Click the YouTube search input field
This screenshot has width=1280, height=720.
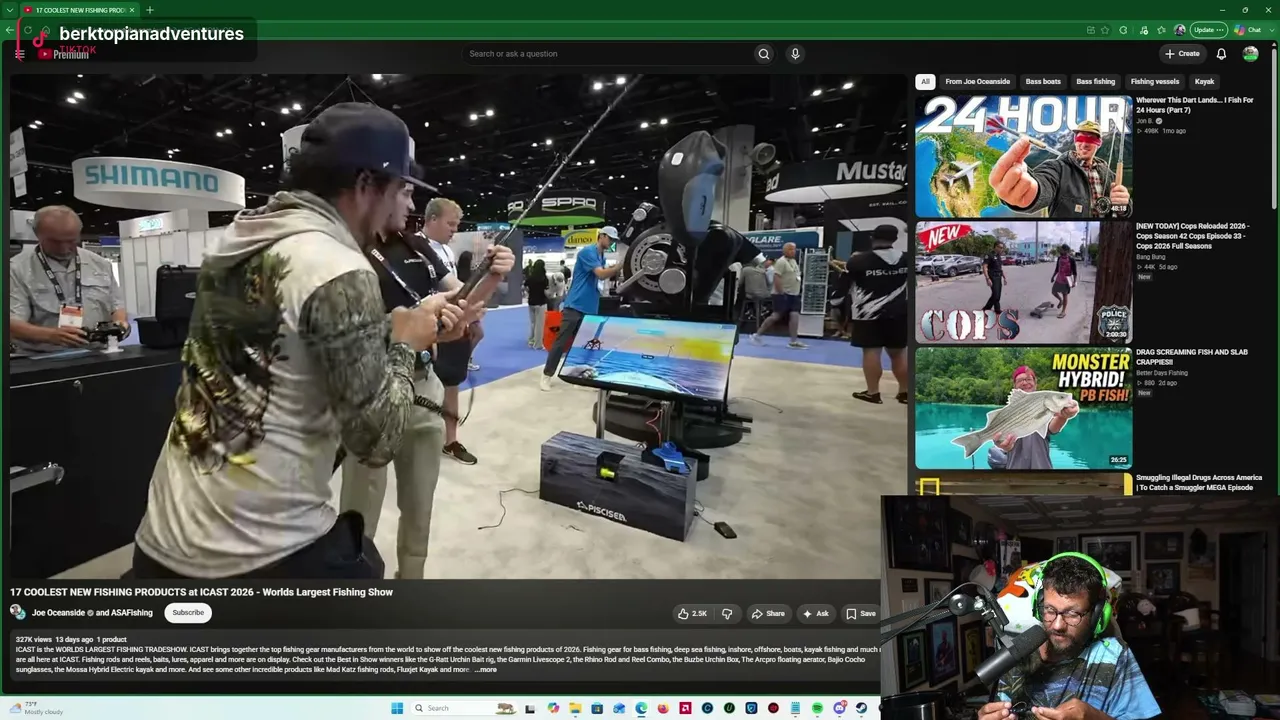coord(610,54)
